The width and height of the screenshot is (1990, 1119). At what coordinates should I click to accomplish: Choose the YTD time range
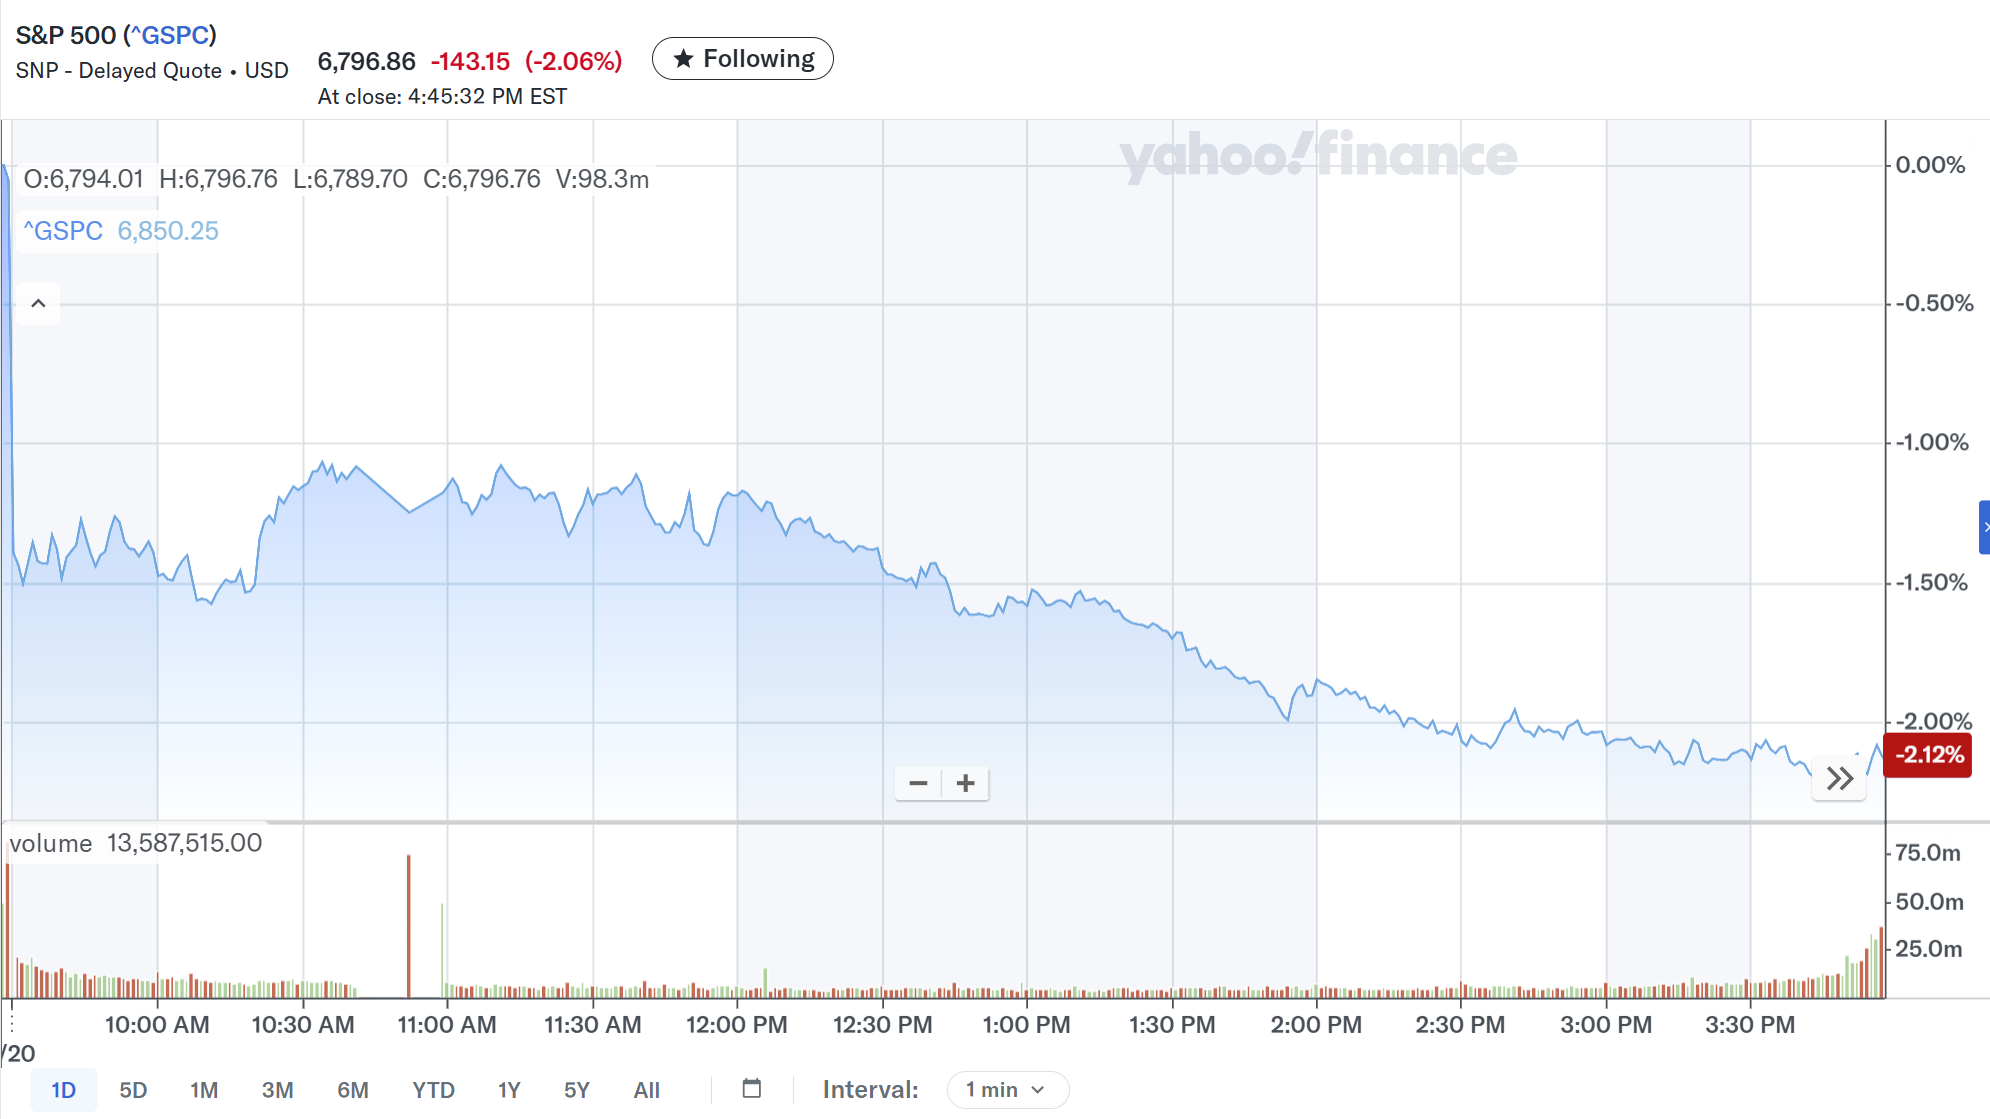coord(433,1090)
